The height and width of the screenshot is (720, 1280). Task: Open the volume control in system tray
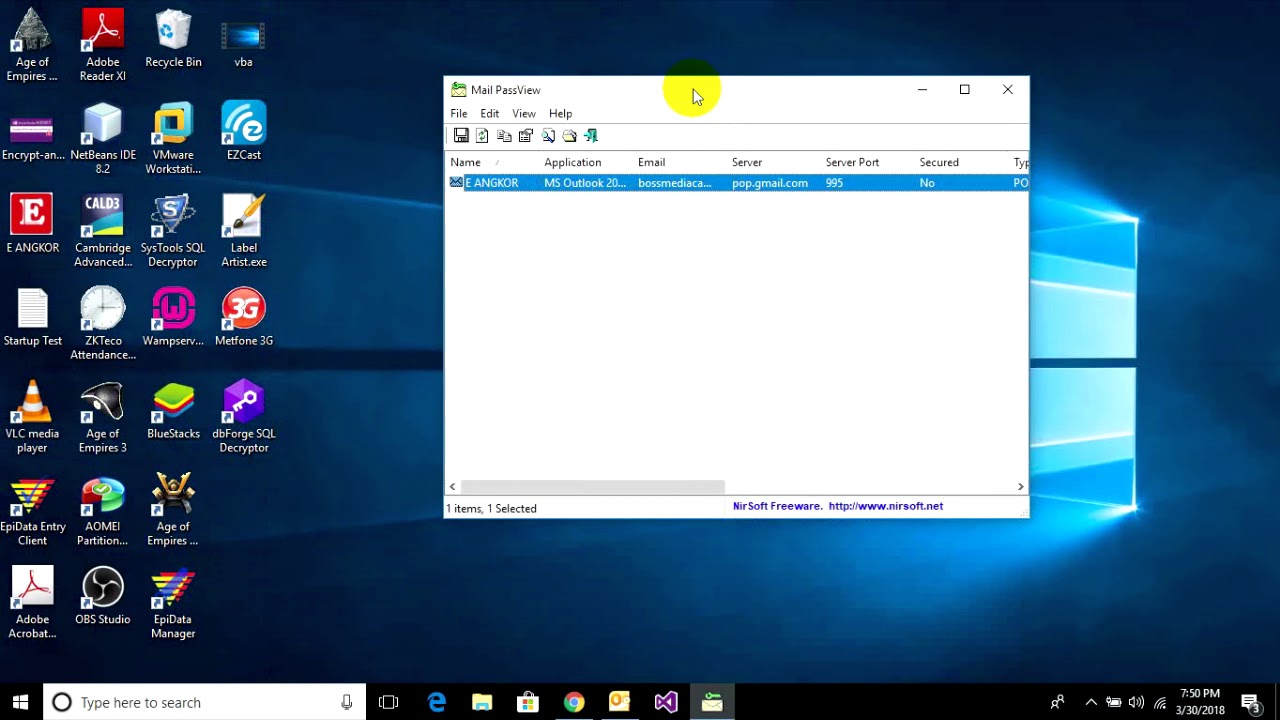1136,702
